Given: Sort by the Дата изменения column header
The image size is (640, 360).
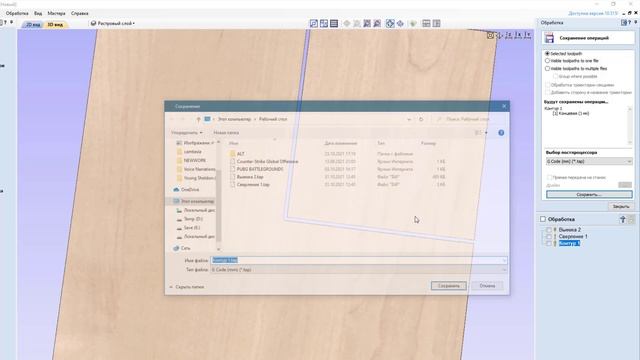Looking at the screenshot, I should pos(341,144).
